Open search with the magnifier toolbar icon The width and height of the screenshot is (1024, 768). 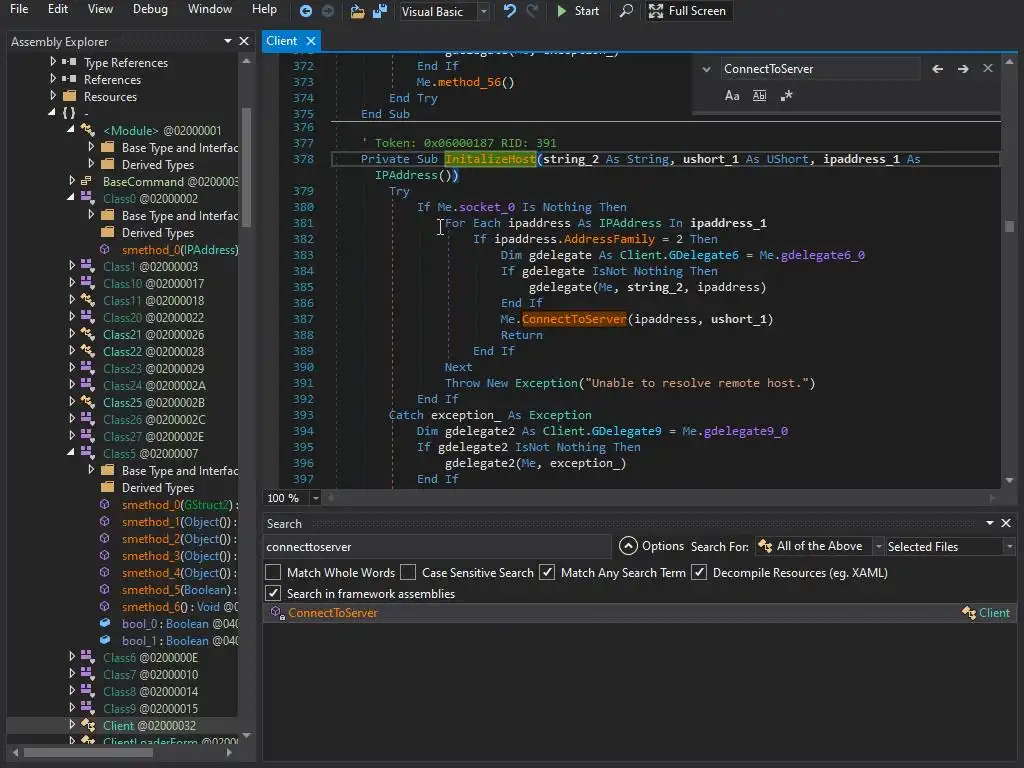[x=626, y=11]
